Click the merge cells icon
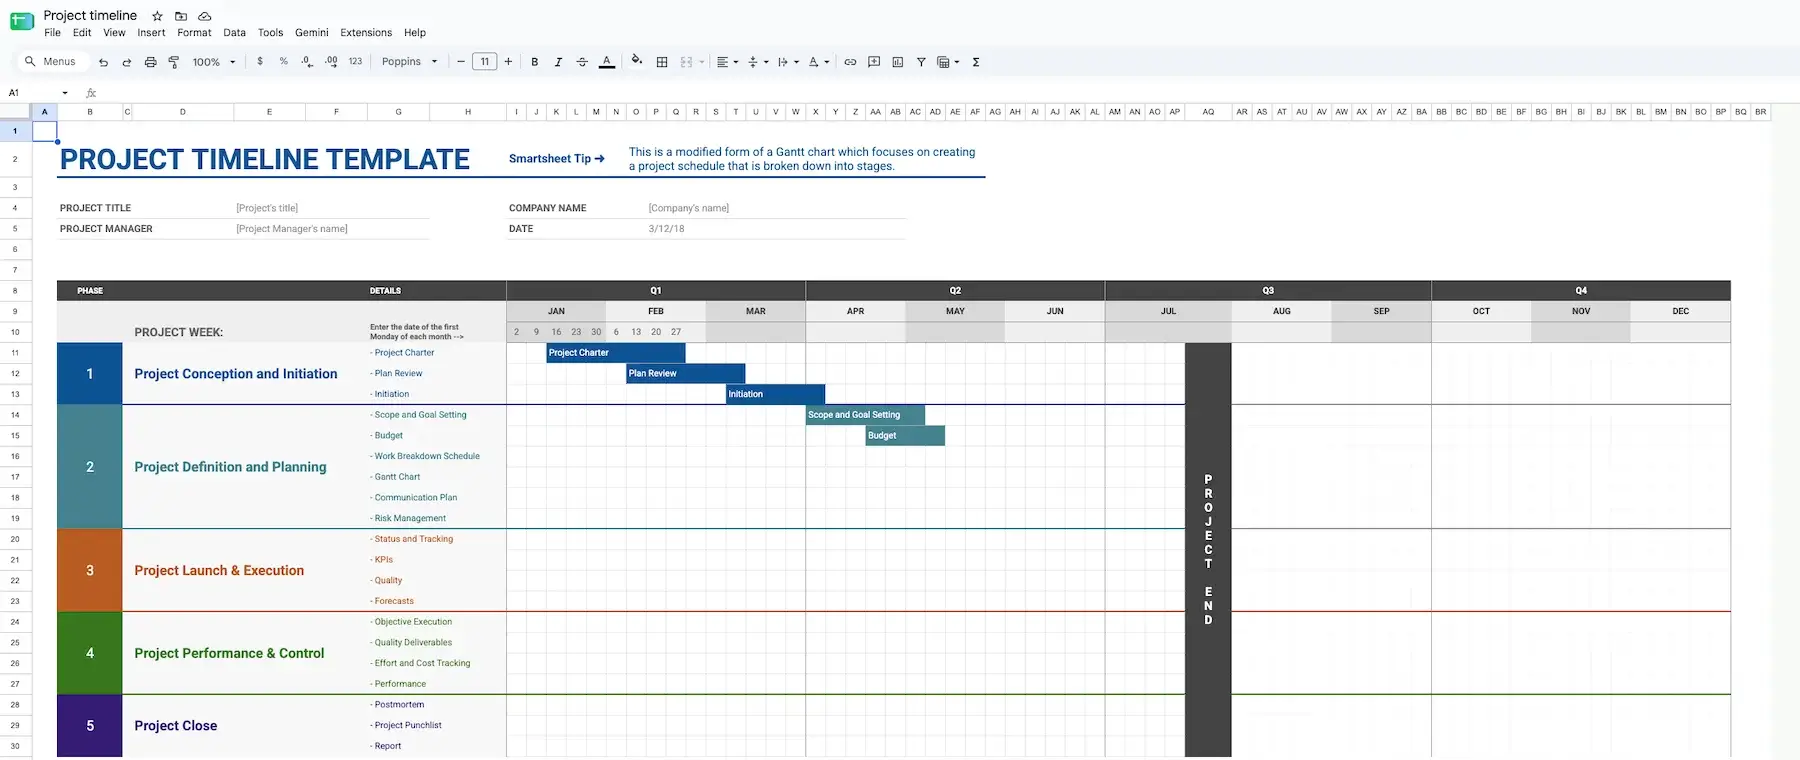1800x760 pixels. [686, 62]
